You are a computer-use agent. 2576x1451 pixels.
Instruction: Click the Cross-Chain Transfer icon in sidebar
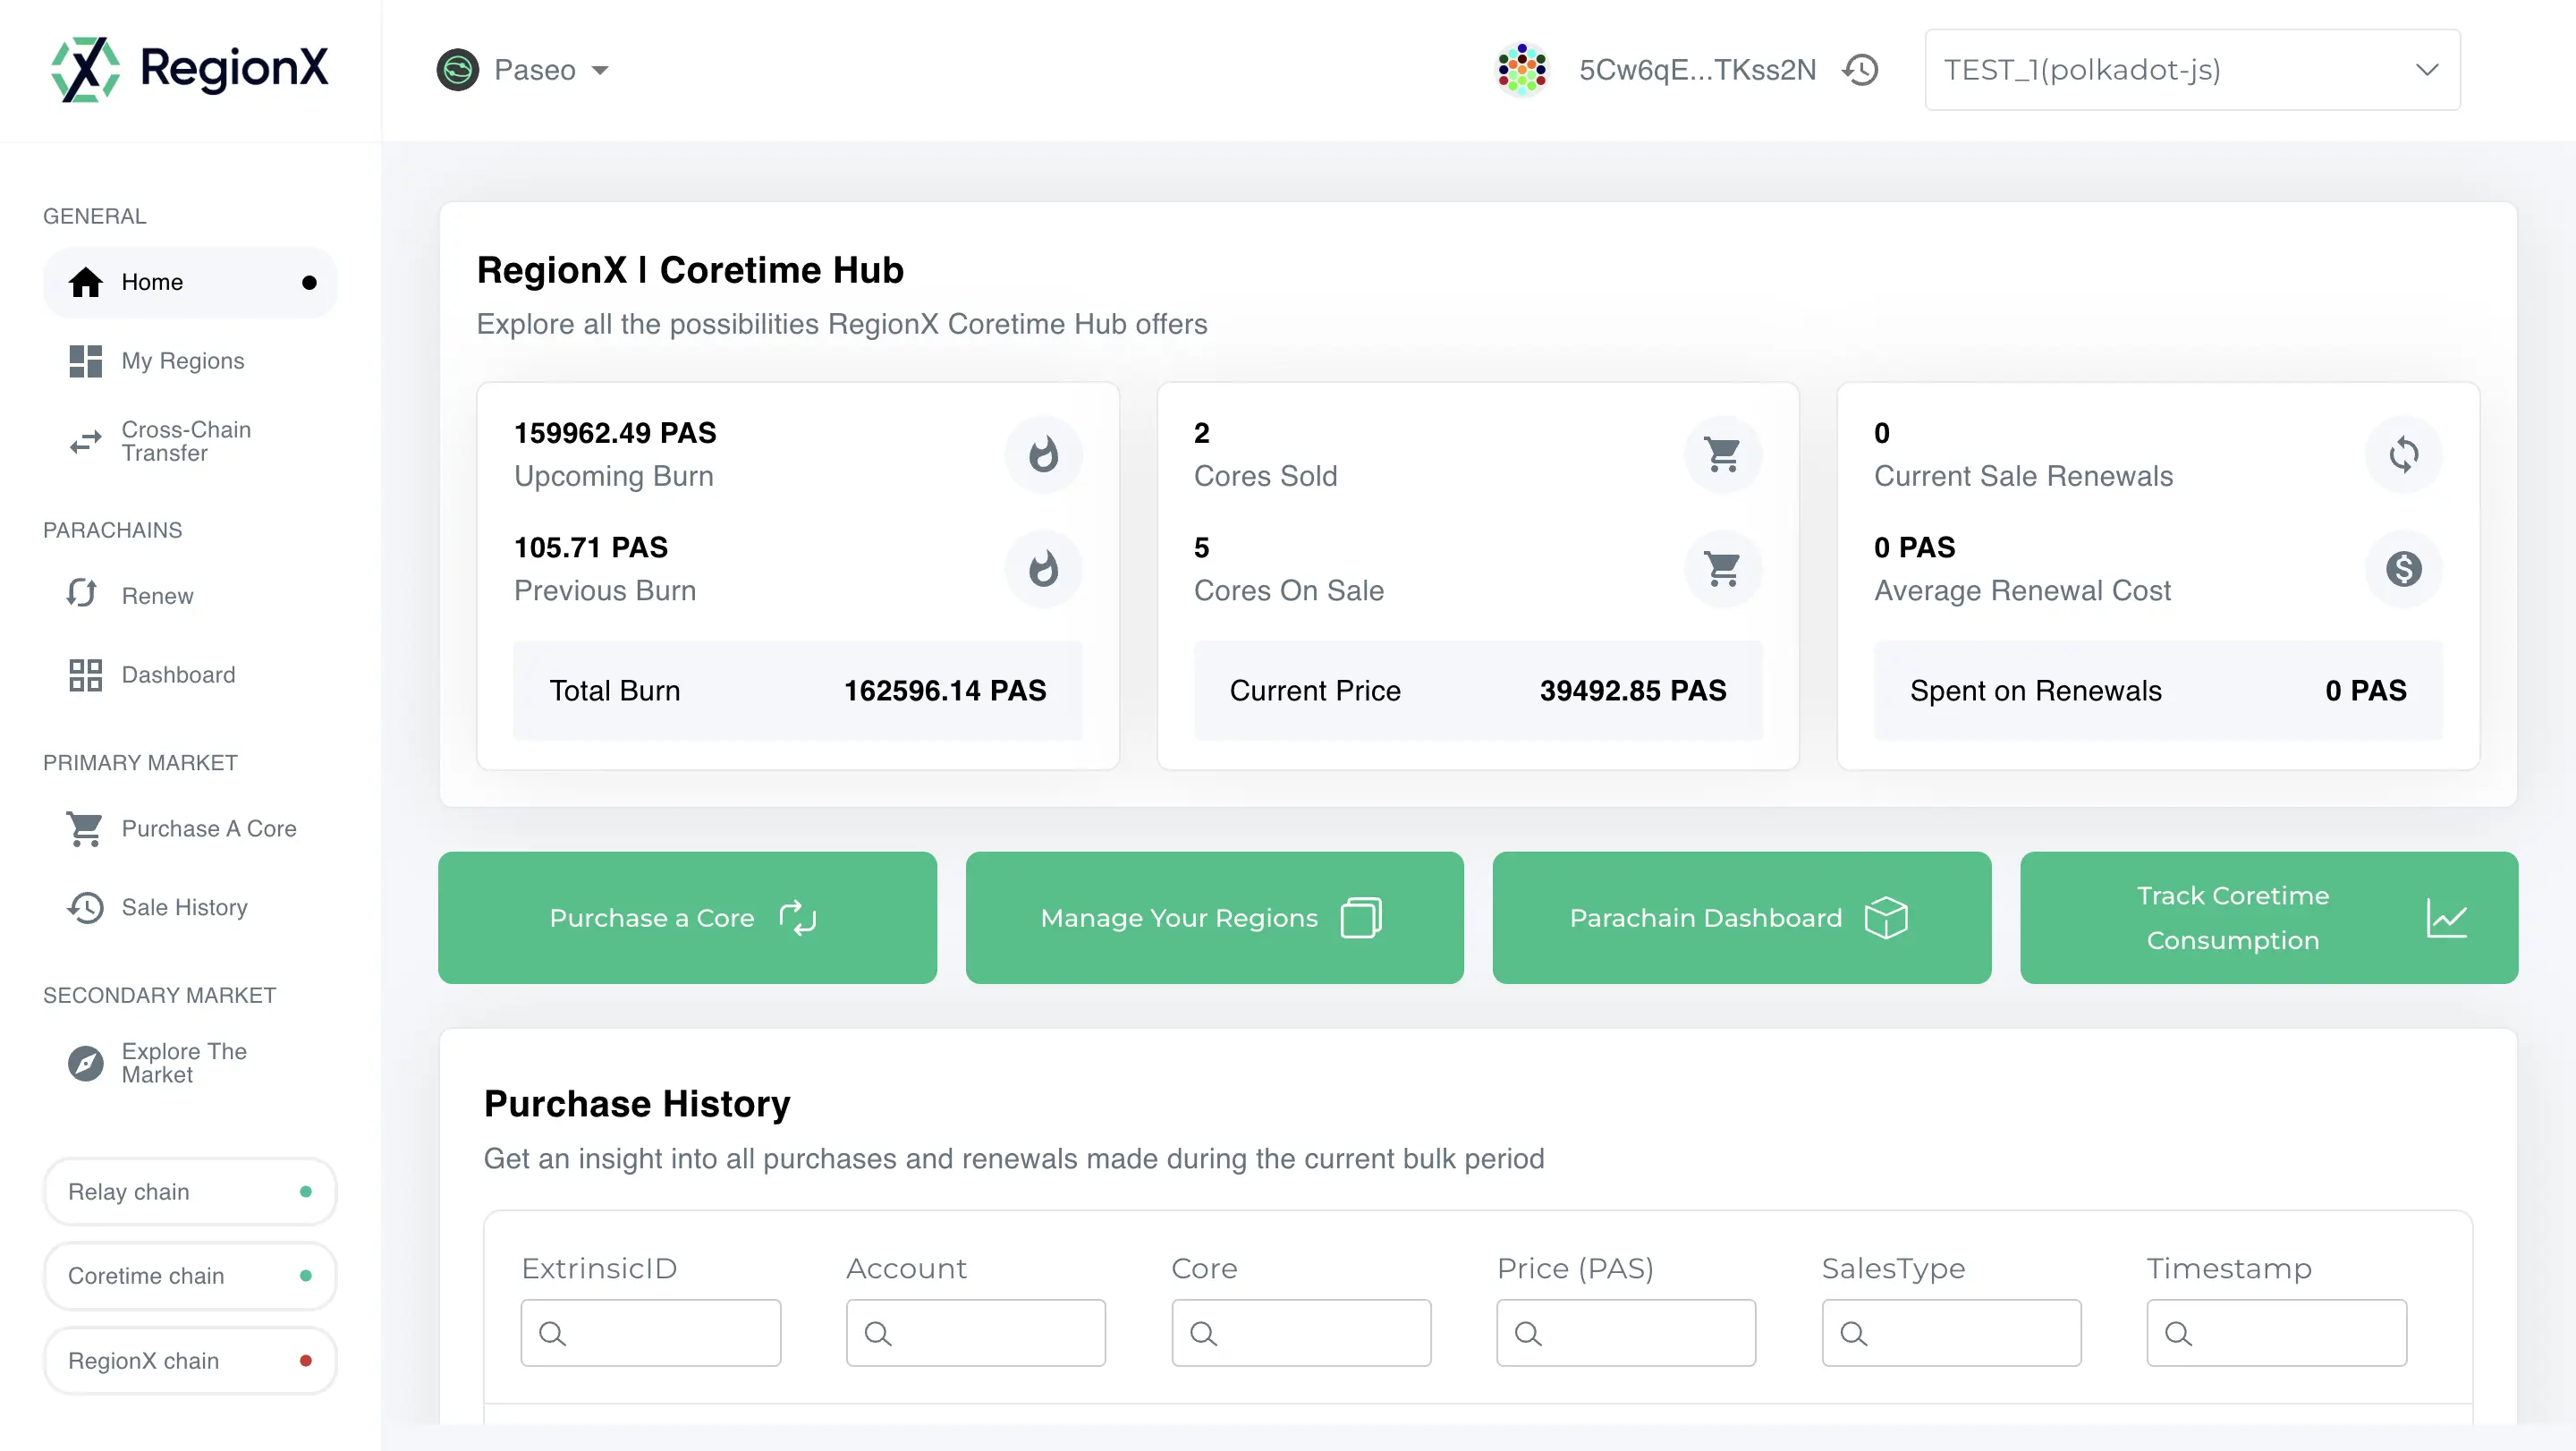(83, 441)
